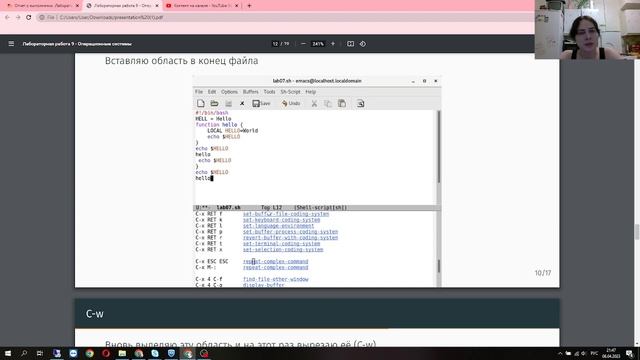The image size is (640, 360).
Task: Click the Emacs Sh-Script menu
Action: coord(290,92)
